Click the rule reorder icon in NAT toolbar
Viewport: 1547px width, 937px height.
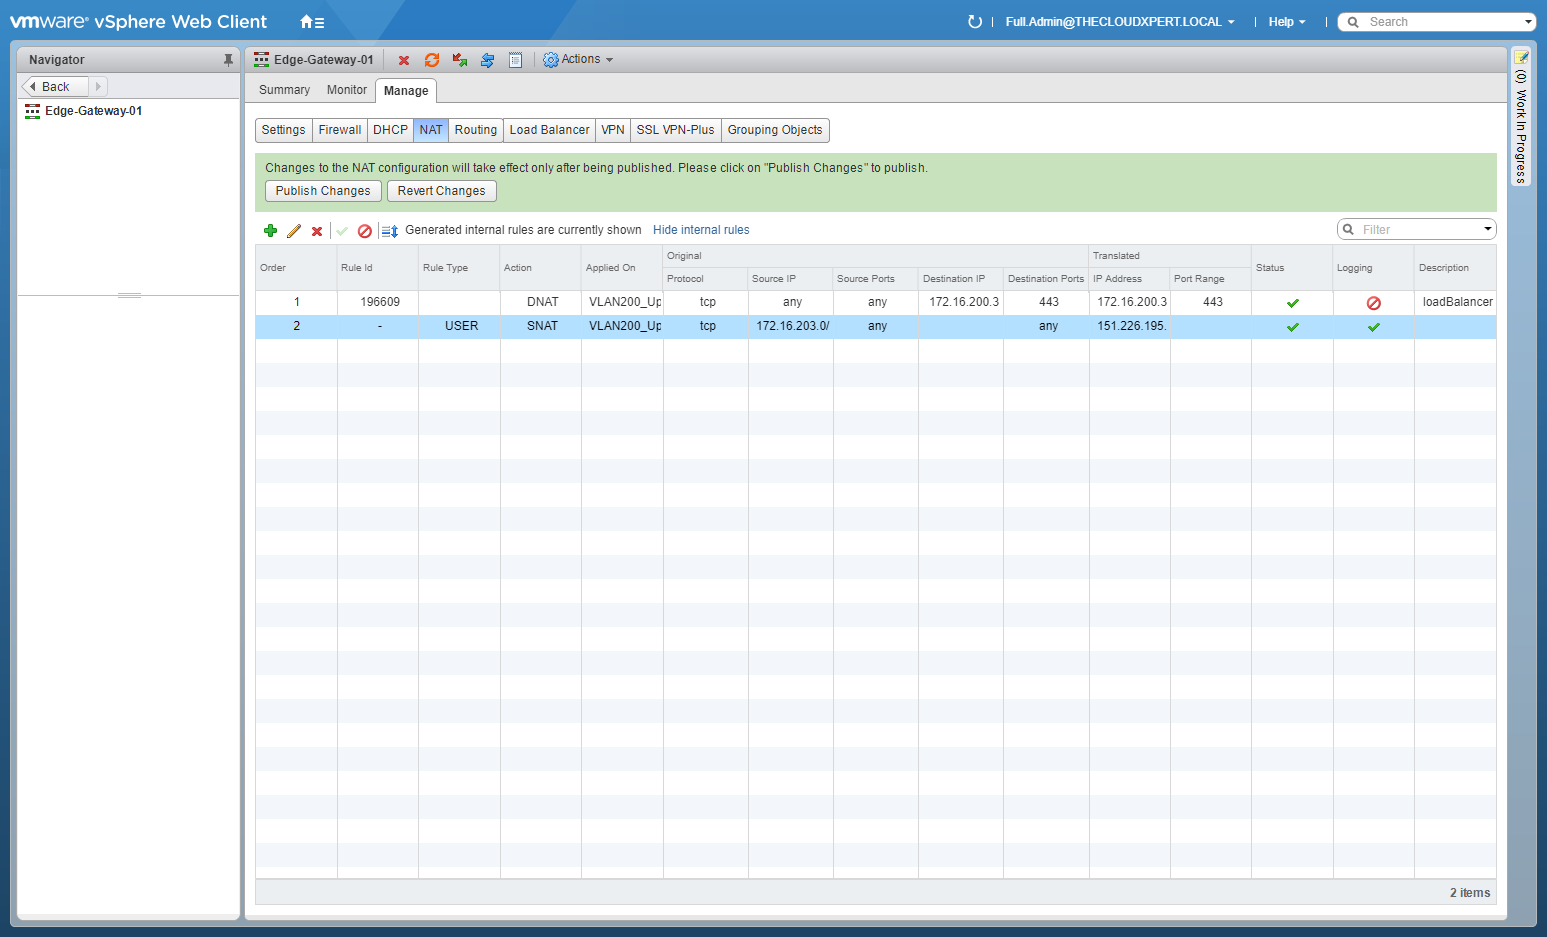coord(390,231)
